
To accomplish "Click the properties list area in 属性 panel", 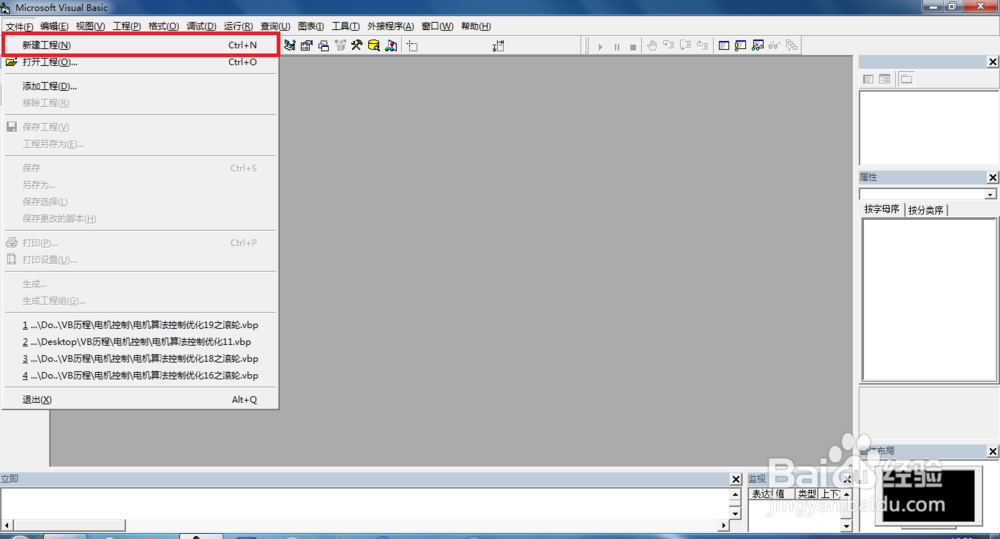I will tap(929, 300).
